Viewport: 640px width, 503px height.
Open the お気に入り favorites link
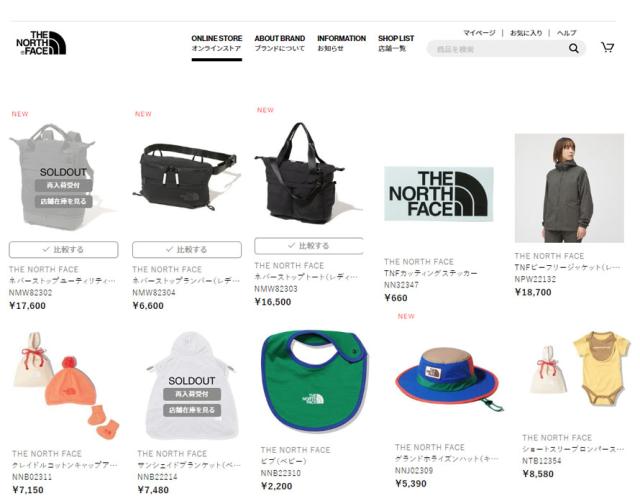point(526,33)
